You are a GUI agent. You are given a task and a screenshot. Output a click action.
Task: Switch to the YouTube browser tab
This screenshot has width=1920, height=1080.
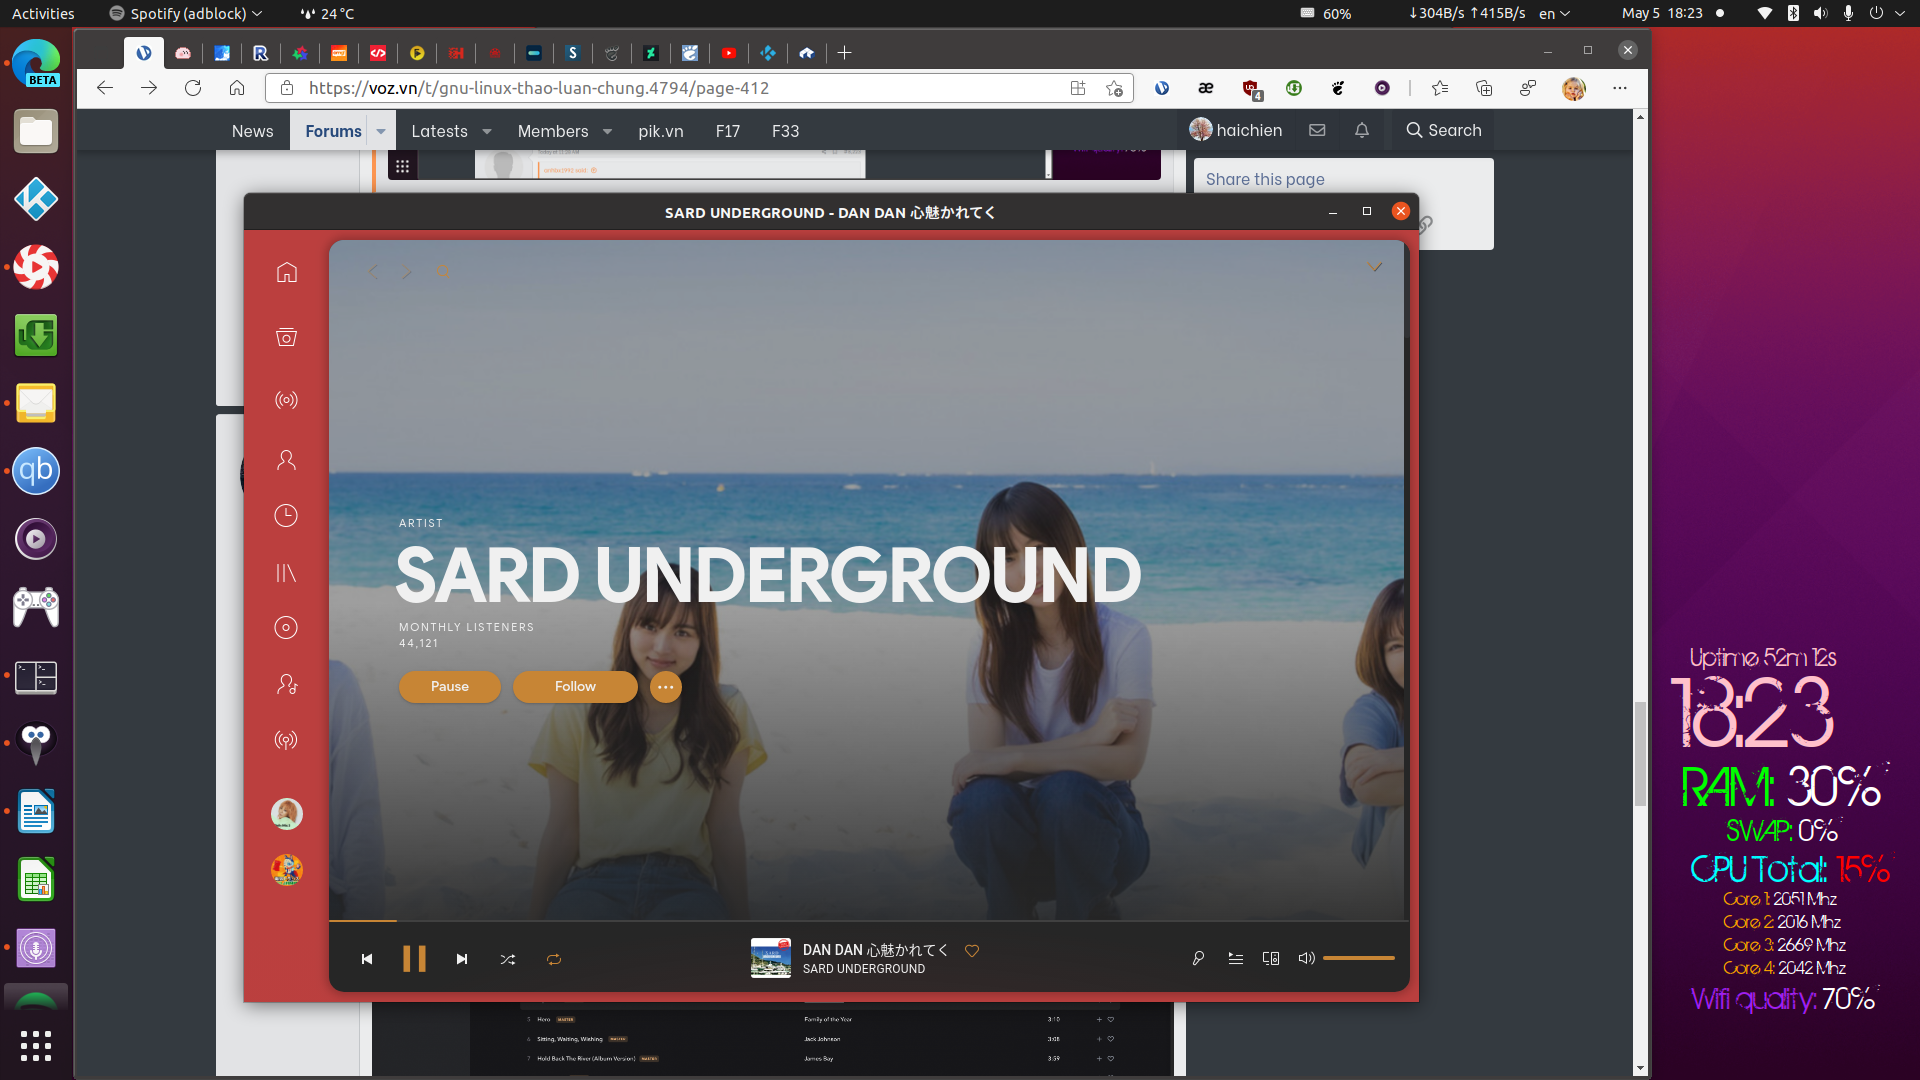tap(729, 53)
